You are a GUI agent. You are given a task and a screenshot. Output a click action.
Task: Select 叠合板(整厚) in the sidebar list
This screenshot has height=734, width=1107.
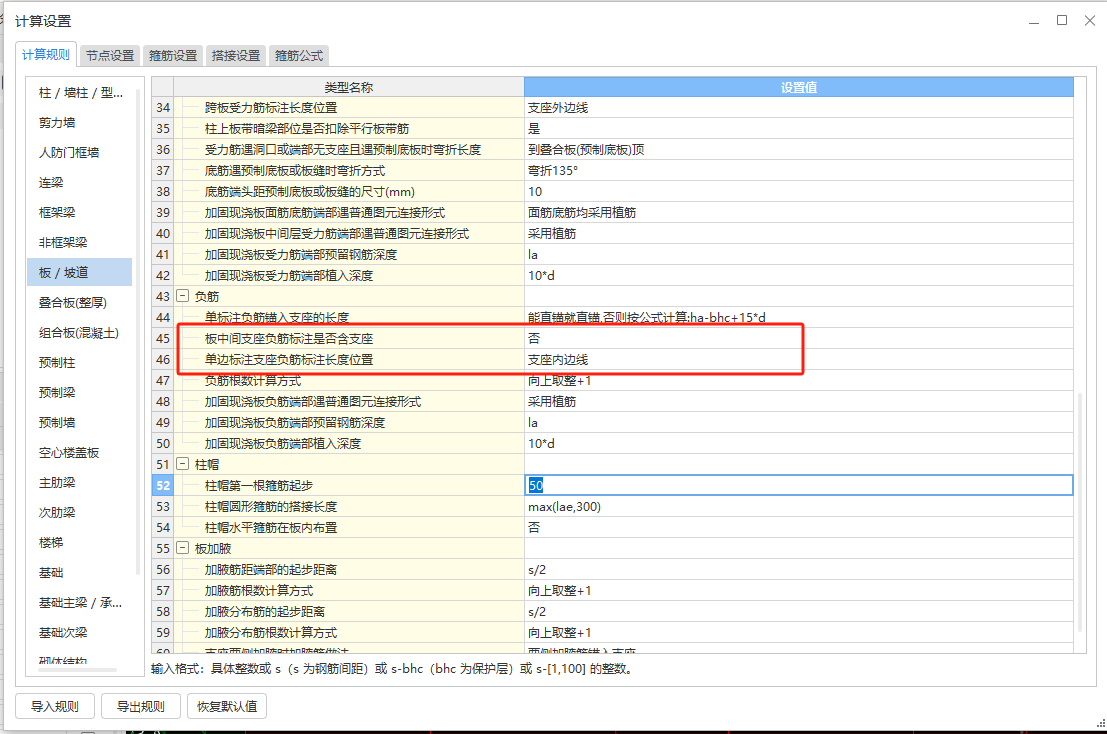pos(80,303)
